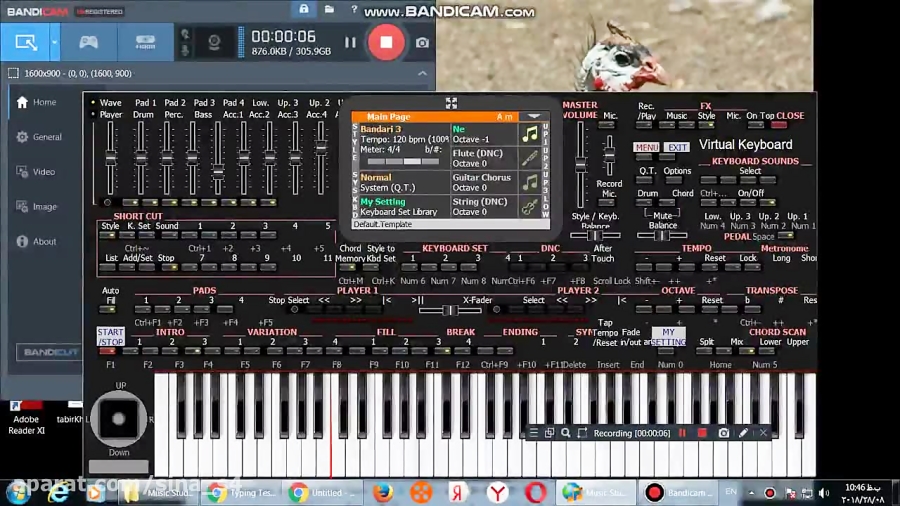
Task: Click the Default.Template field
Action: point(451,224)
